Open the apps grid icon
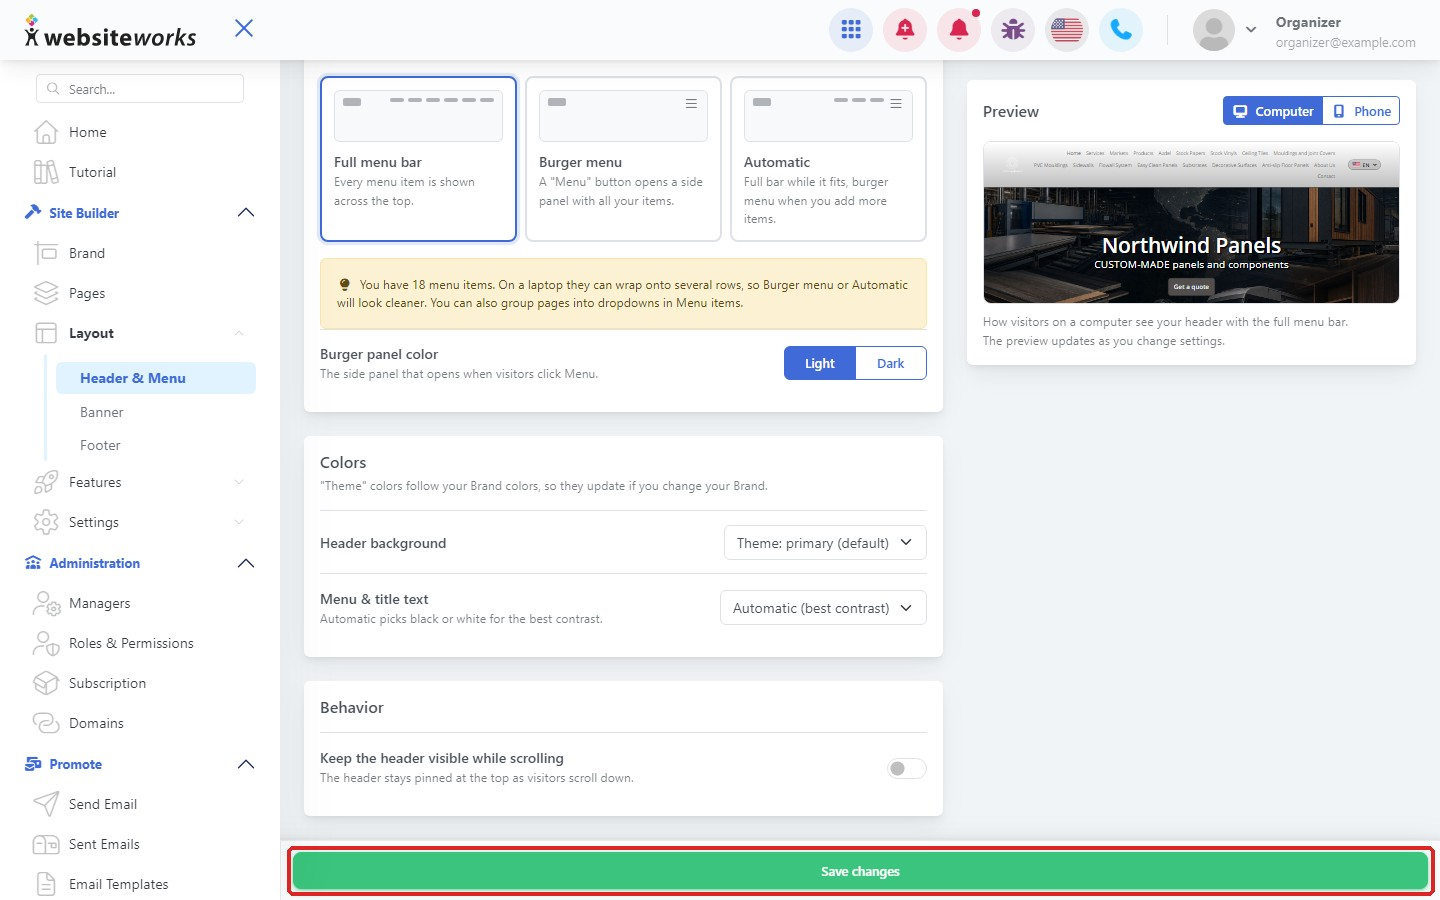Image resolution: width=1440 pixels, height=900 pixels. click(851, 30)
